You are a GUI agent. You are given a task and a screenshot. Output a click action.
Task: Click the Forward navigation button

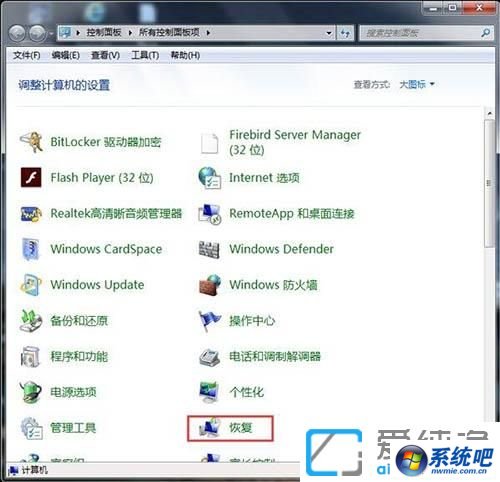[37, 33]
